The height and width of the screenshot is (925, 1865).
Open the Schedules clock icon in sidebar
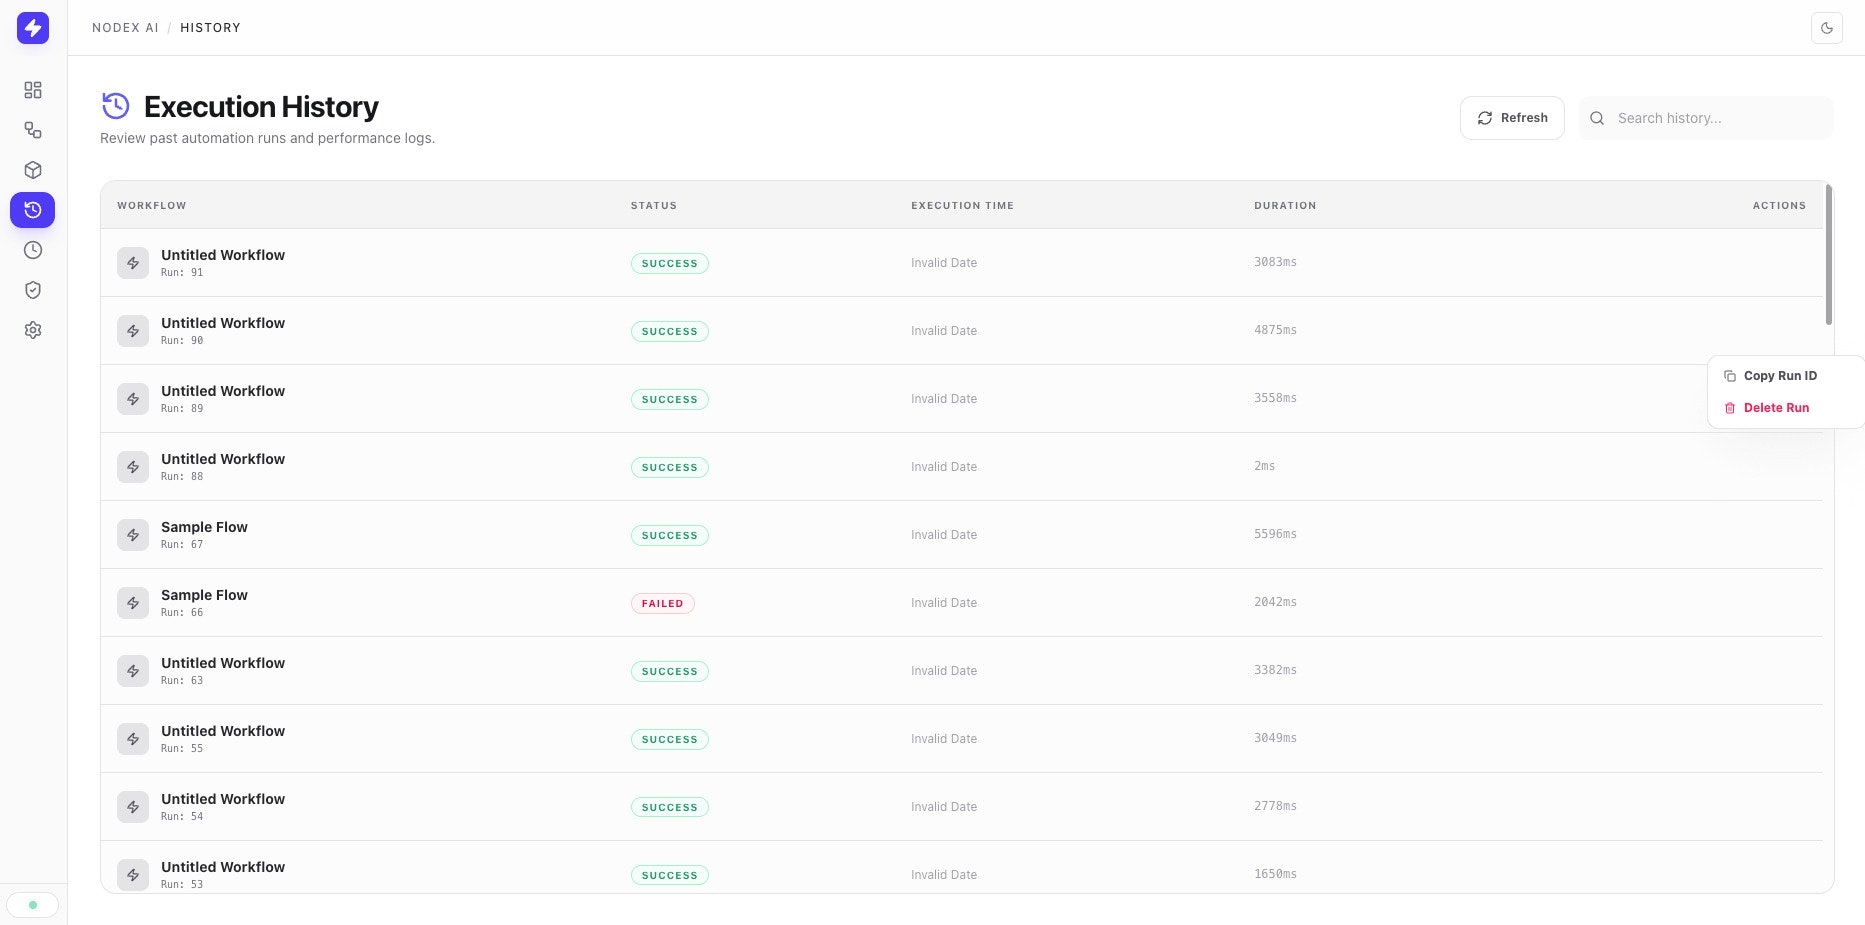pos(33,250)
